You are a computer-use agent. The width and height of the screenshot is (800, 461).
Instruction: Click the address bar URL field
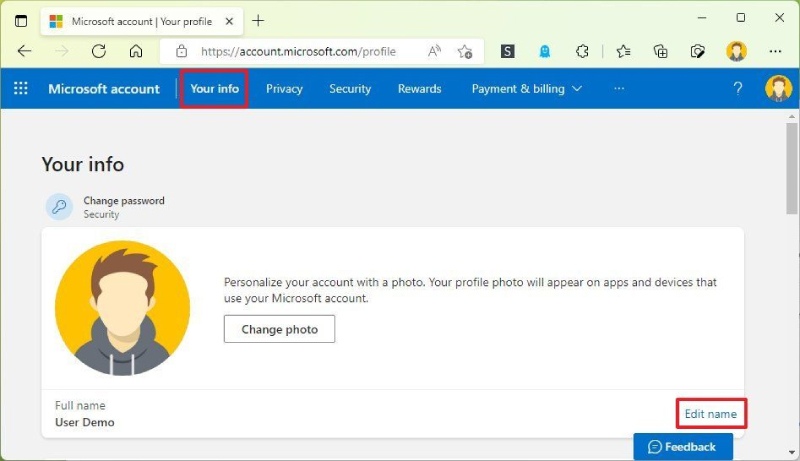[298, 52]
